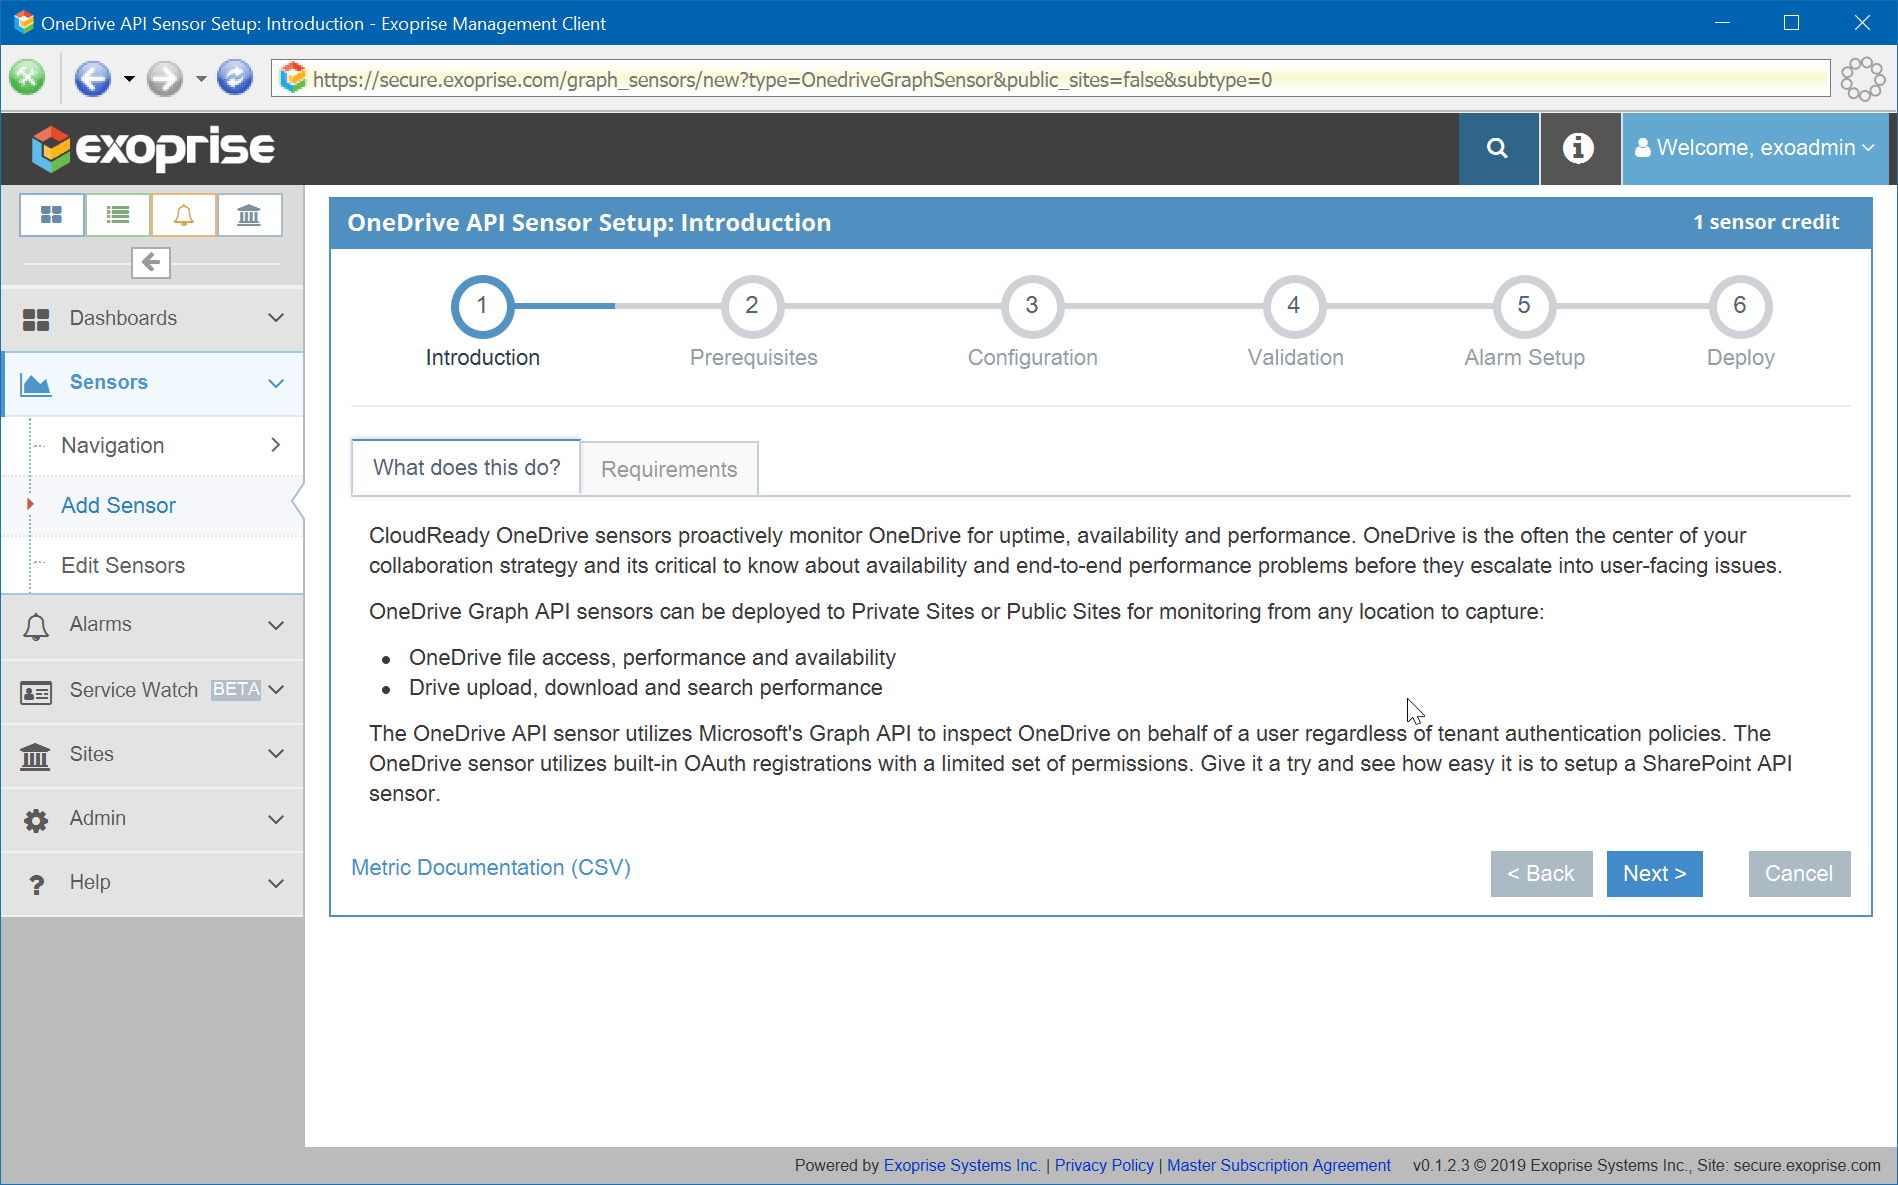Jump to the Configuration step circle
1898x1185 pixels.
point(1032,306)
